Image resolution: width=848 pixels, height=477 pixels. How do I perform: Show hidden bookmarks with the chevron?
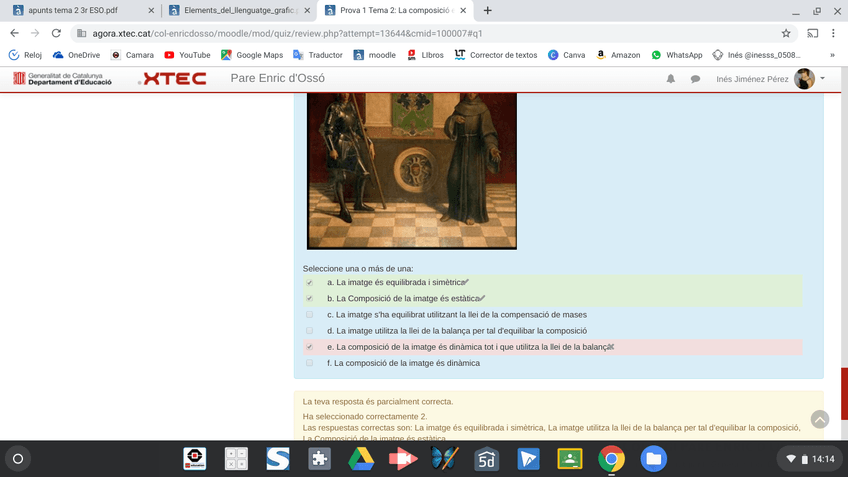pyautogui.click(x=832, y=55)
